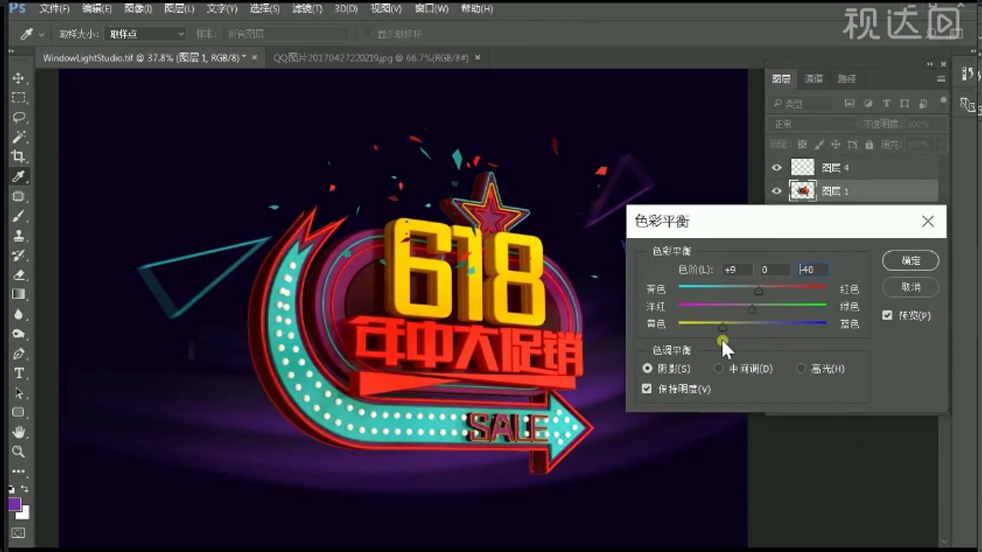Filter layers by smart object icon
The width and height of the screenshot is (982, 552).
click(x=923, y=103)
